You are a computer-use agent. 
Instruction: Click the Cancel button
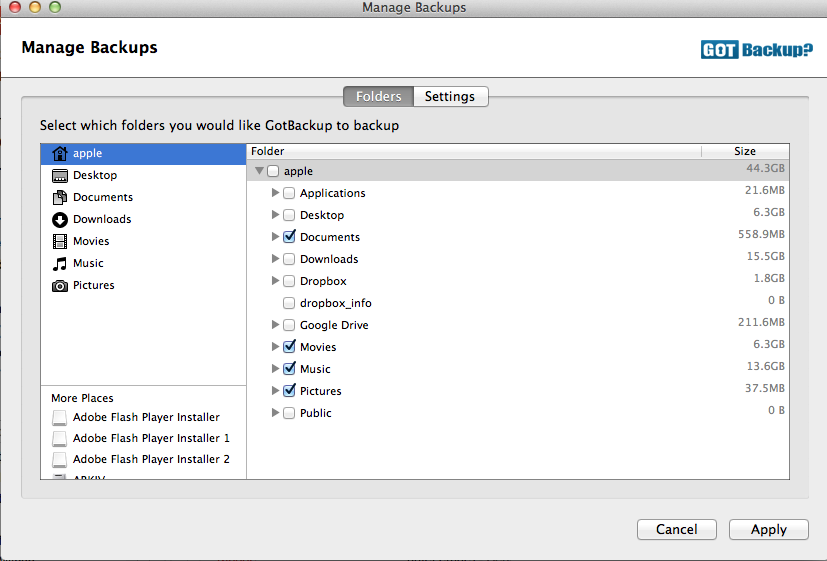677,530
